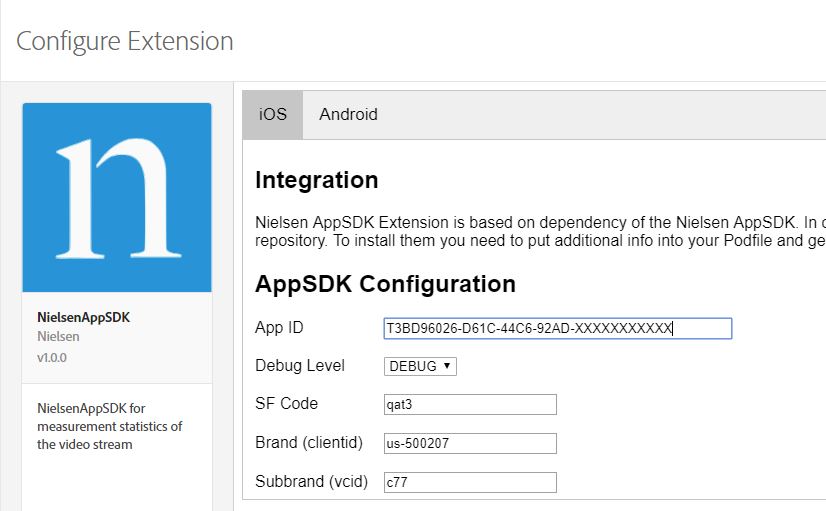This screenshot has width=826, height=511.
Task: Select the Subbrand (vcid) input field
Action: [x=470, y=482]
